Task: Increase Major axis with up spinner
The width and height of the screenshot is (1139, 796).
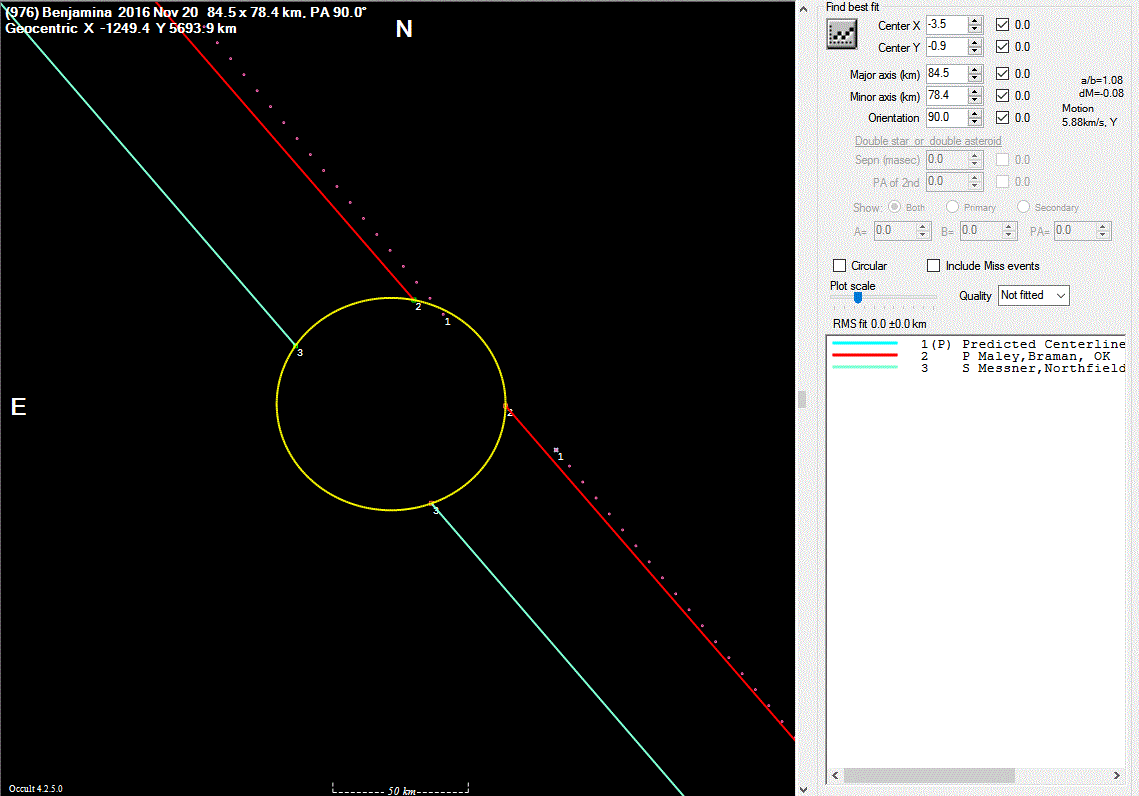Action: coord(975,69)
